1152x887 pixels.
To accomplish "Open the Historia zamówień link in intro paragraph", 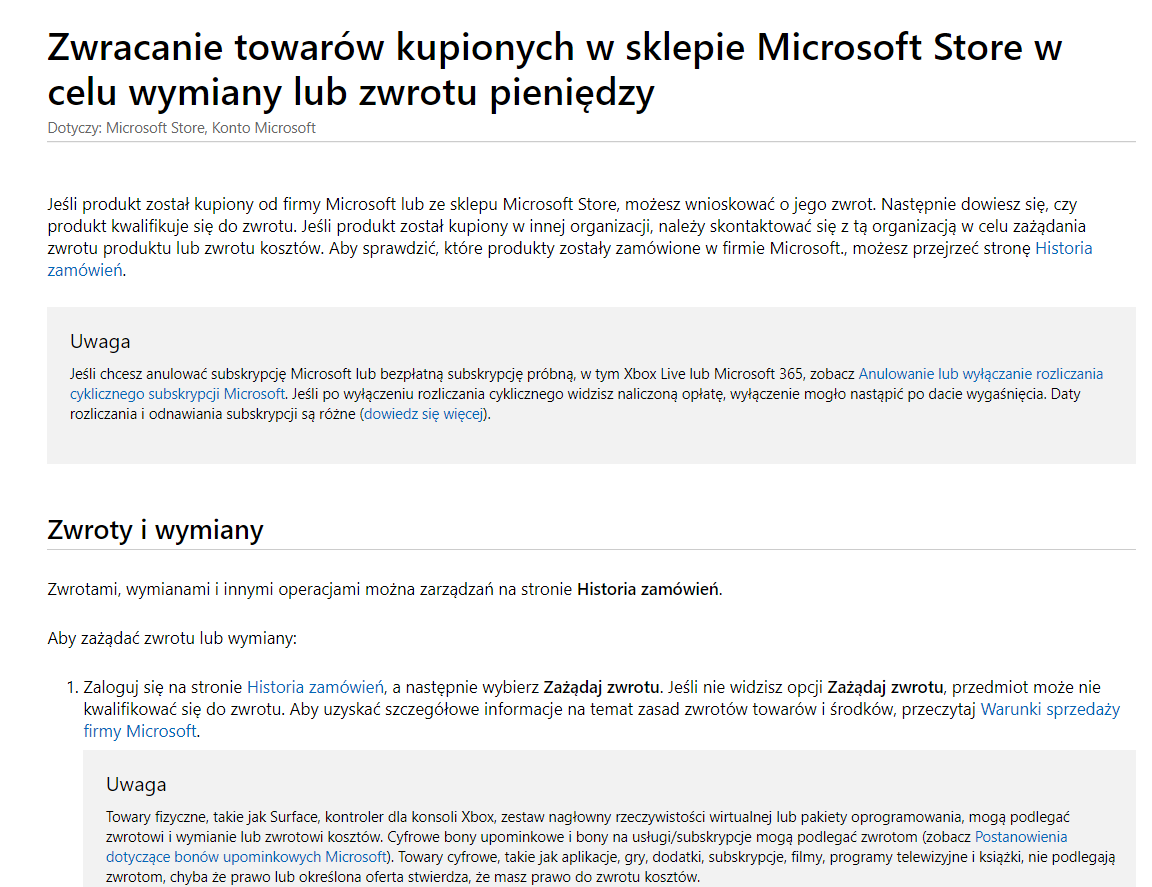I will click(x=1063, y=248).
